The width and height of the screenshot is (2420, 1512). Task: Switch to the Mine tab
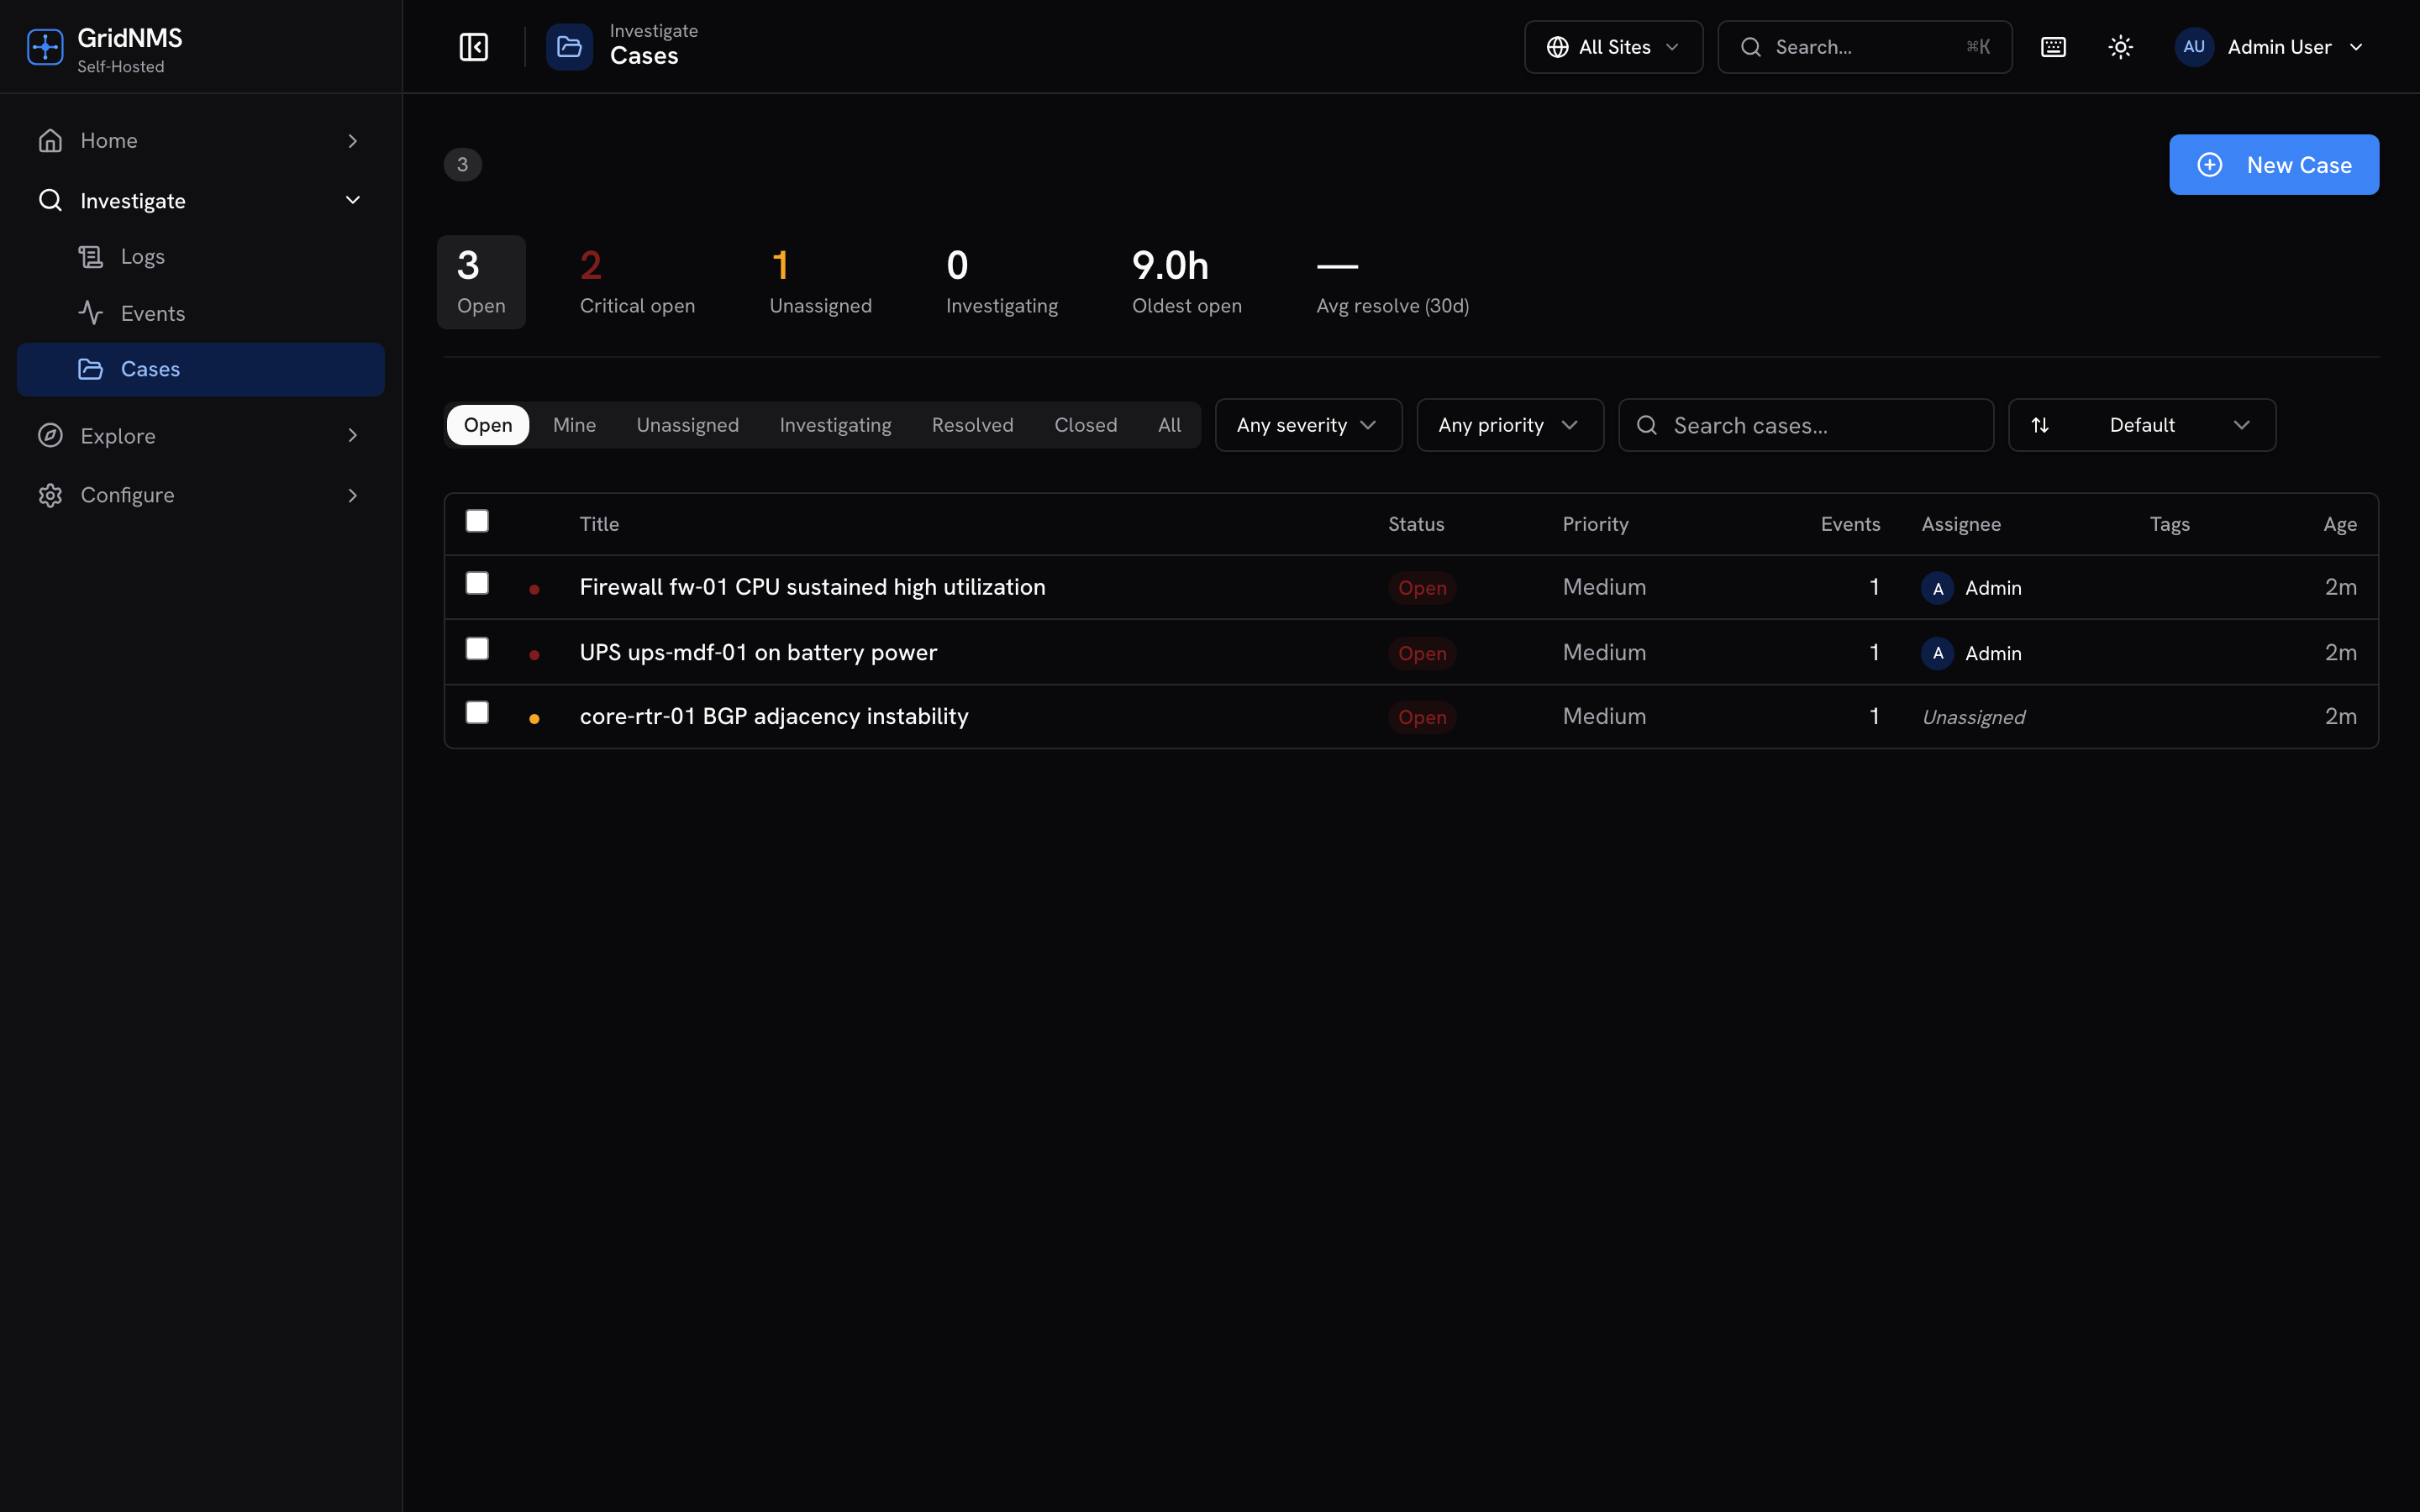(574, 425)
